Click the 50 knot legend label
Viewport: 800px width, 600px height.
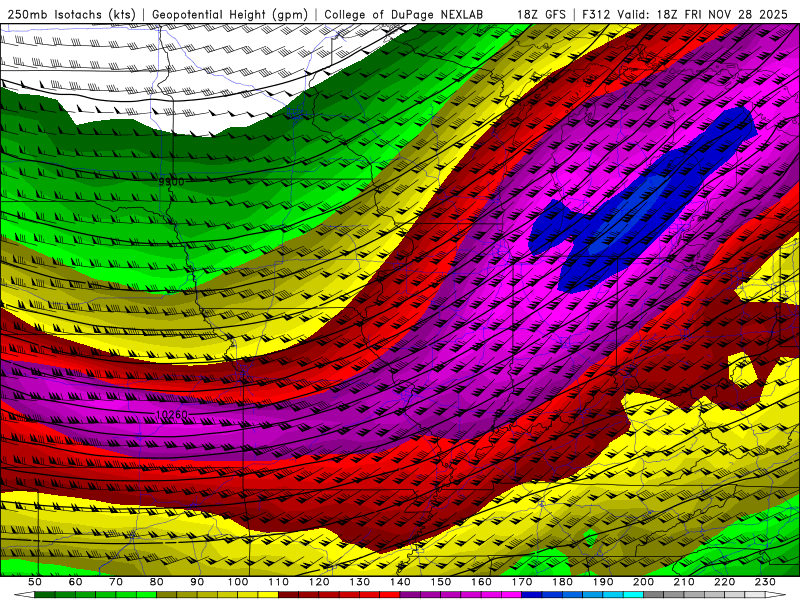click(x=35, y=582)
